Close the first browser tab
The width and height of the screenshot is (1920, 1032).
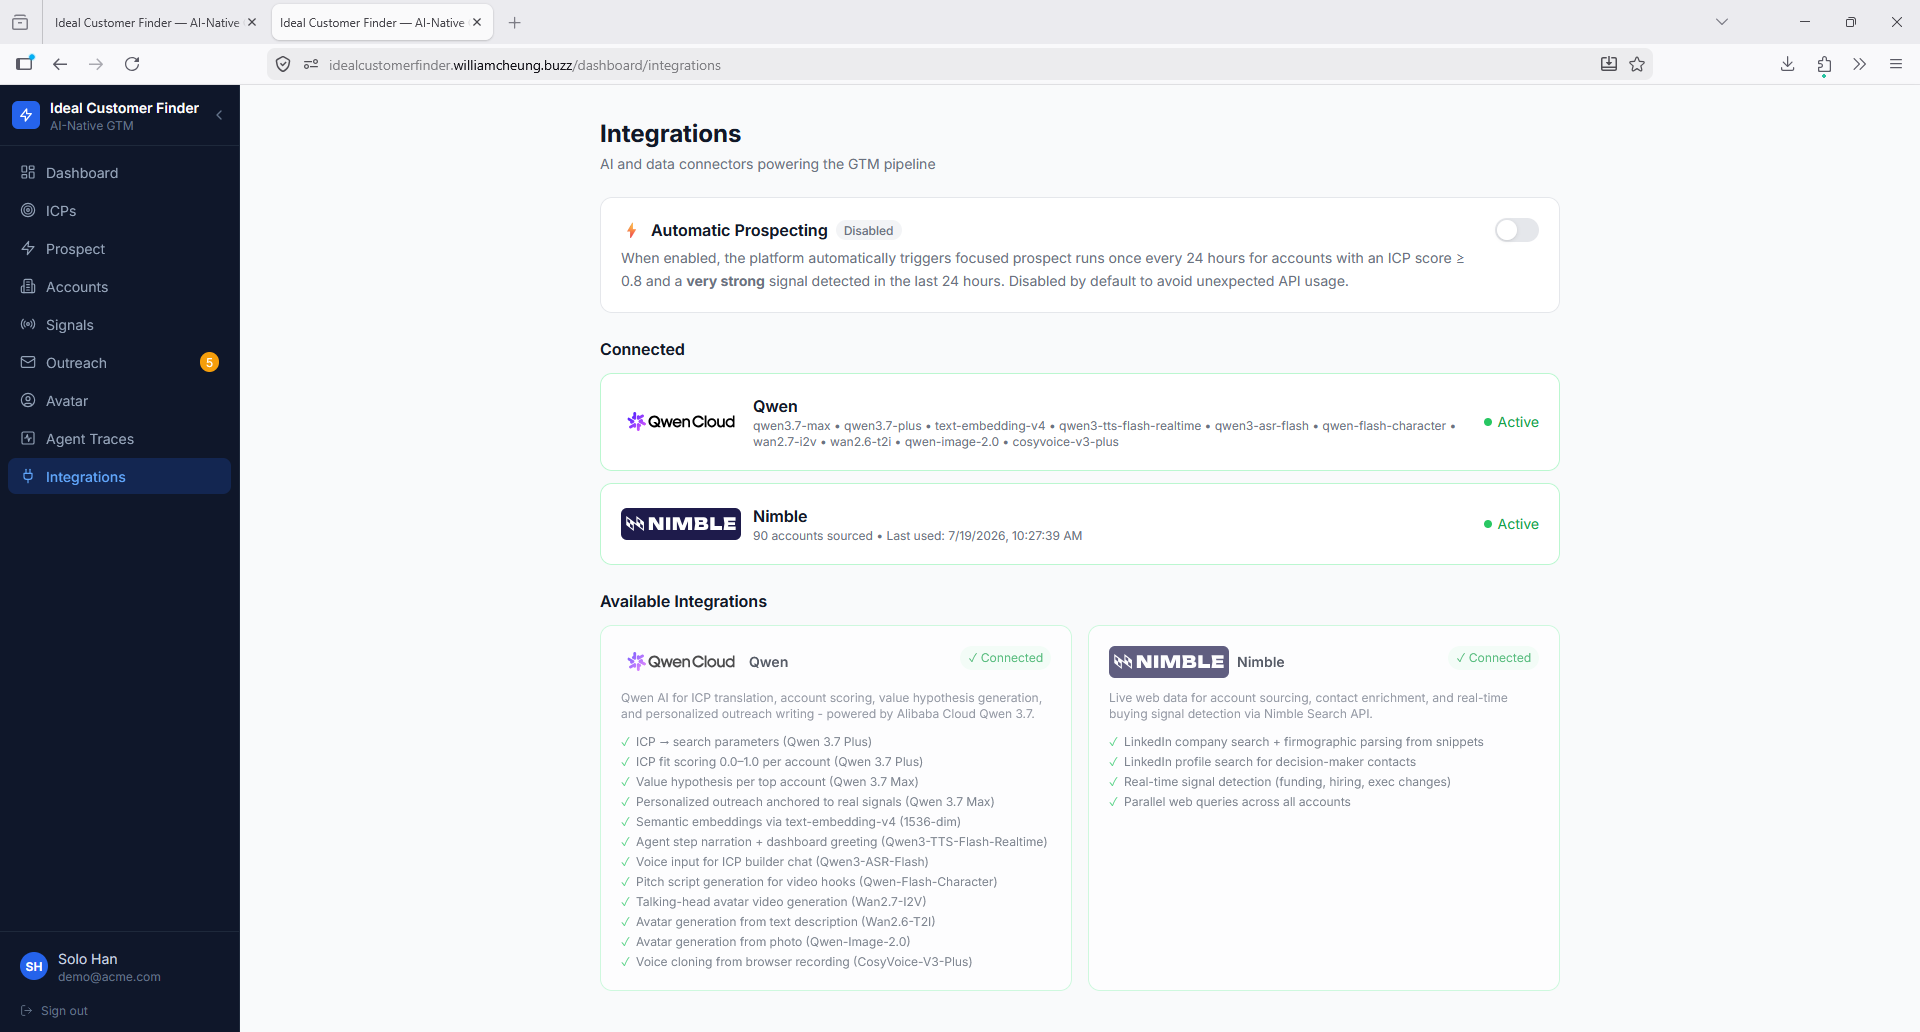(x=252, y=22)
